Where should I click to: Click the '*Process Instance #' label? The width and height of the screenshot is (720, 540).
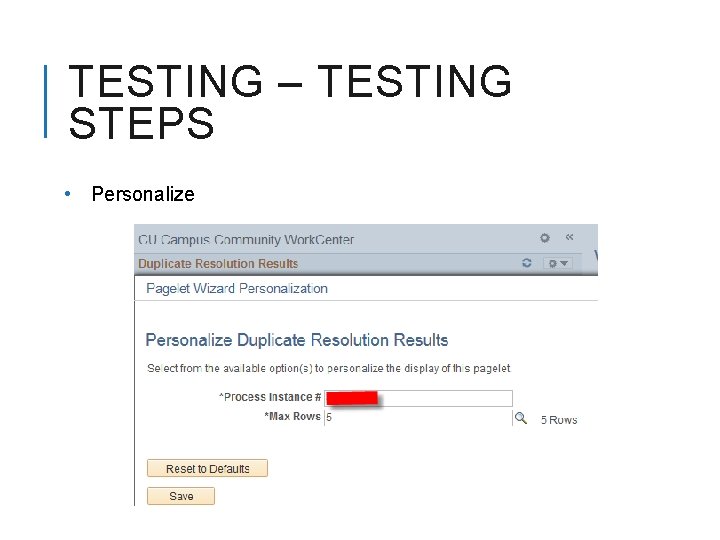click(x=270, y=398)
